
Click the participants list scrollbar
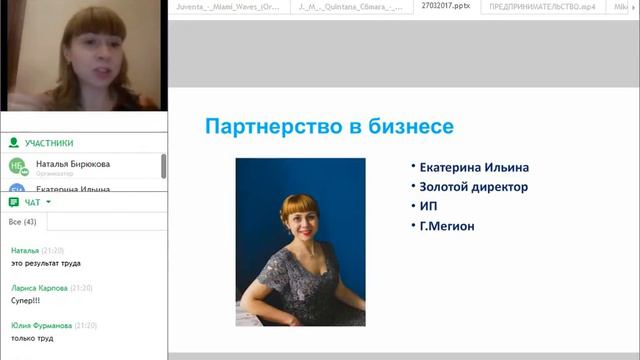164,166
